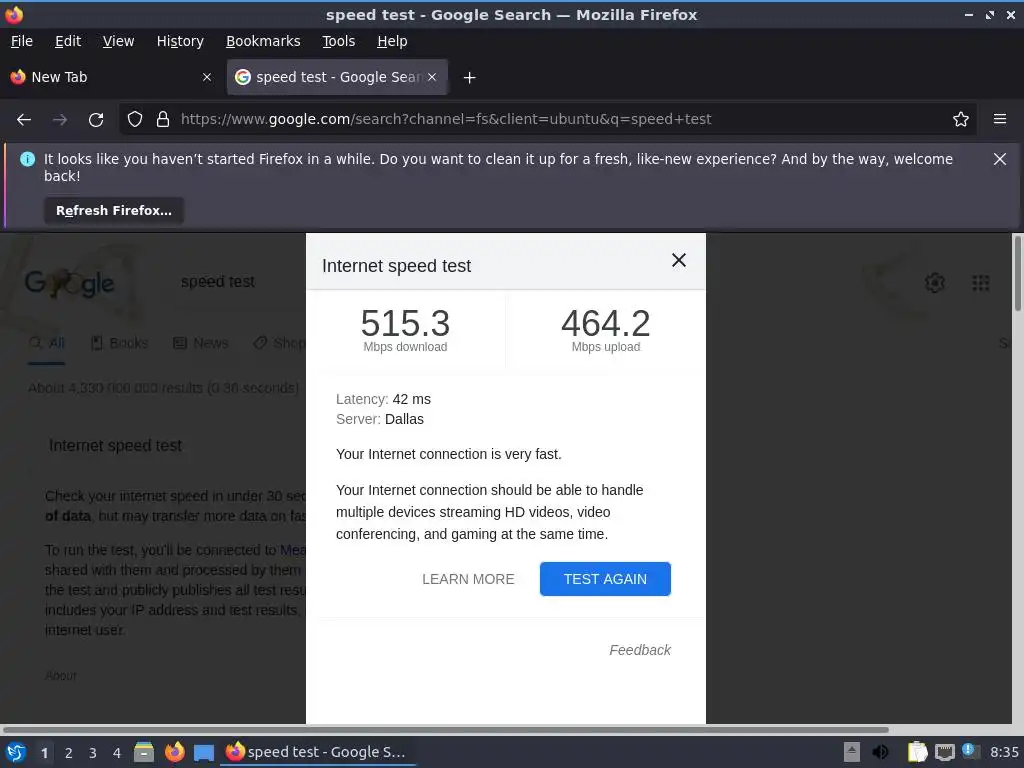Show site security info via padlock icon
Viewport: 1024px width, 768px height.
[163, 120]
